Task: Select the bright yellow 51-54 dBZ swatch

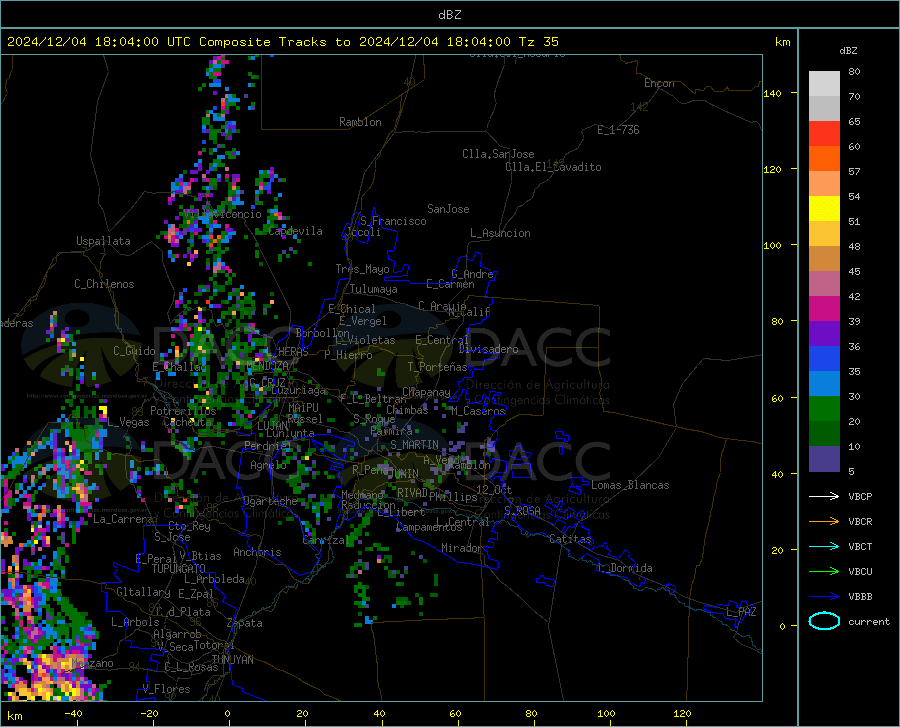Action: click(x=824, y=209)
